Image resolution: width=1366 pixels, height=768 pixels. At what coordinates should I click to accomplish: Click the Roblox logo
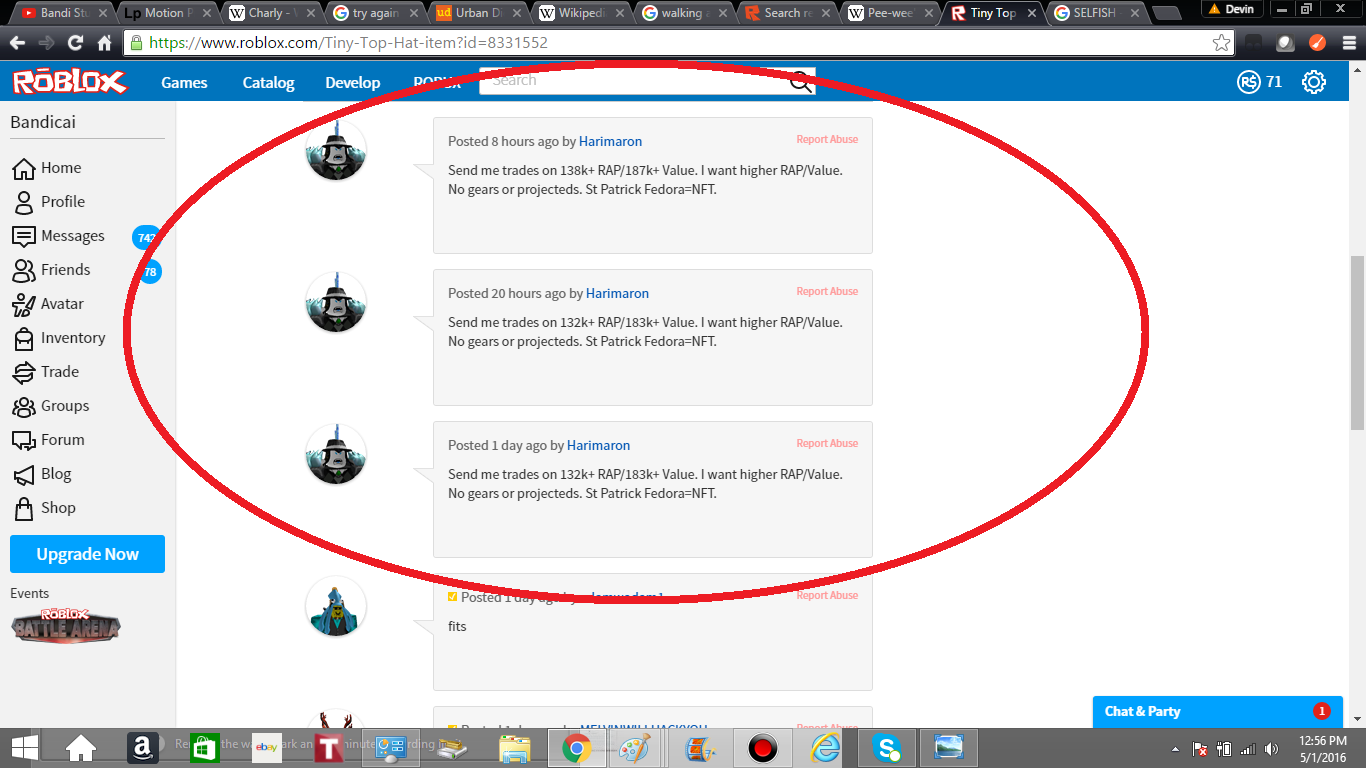pos(68,82)
